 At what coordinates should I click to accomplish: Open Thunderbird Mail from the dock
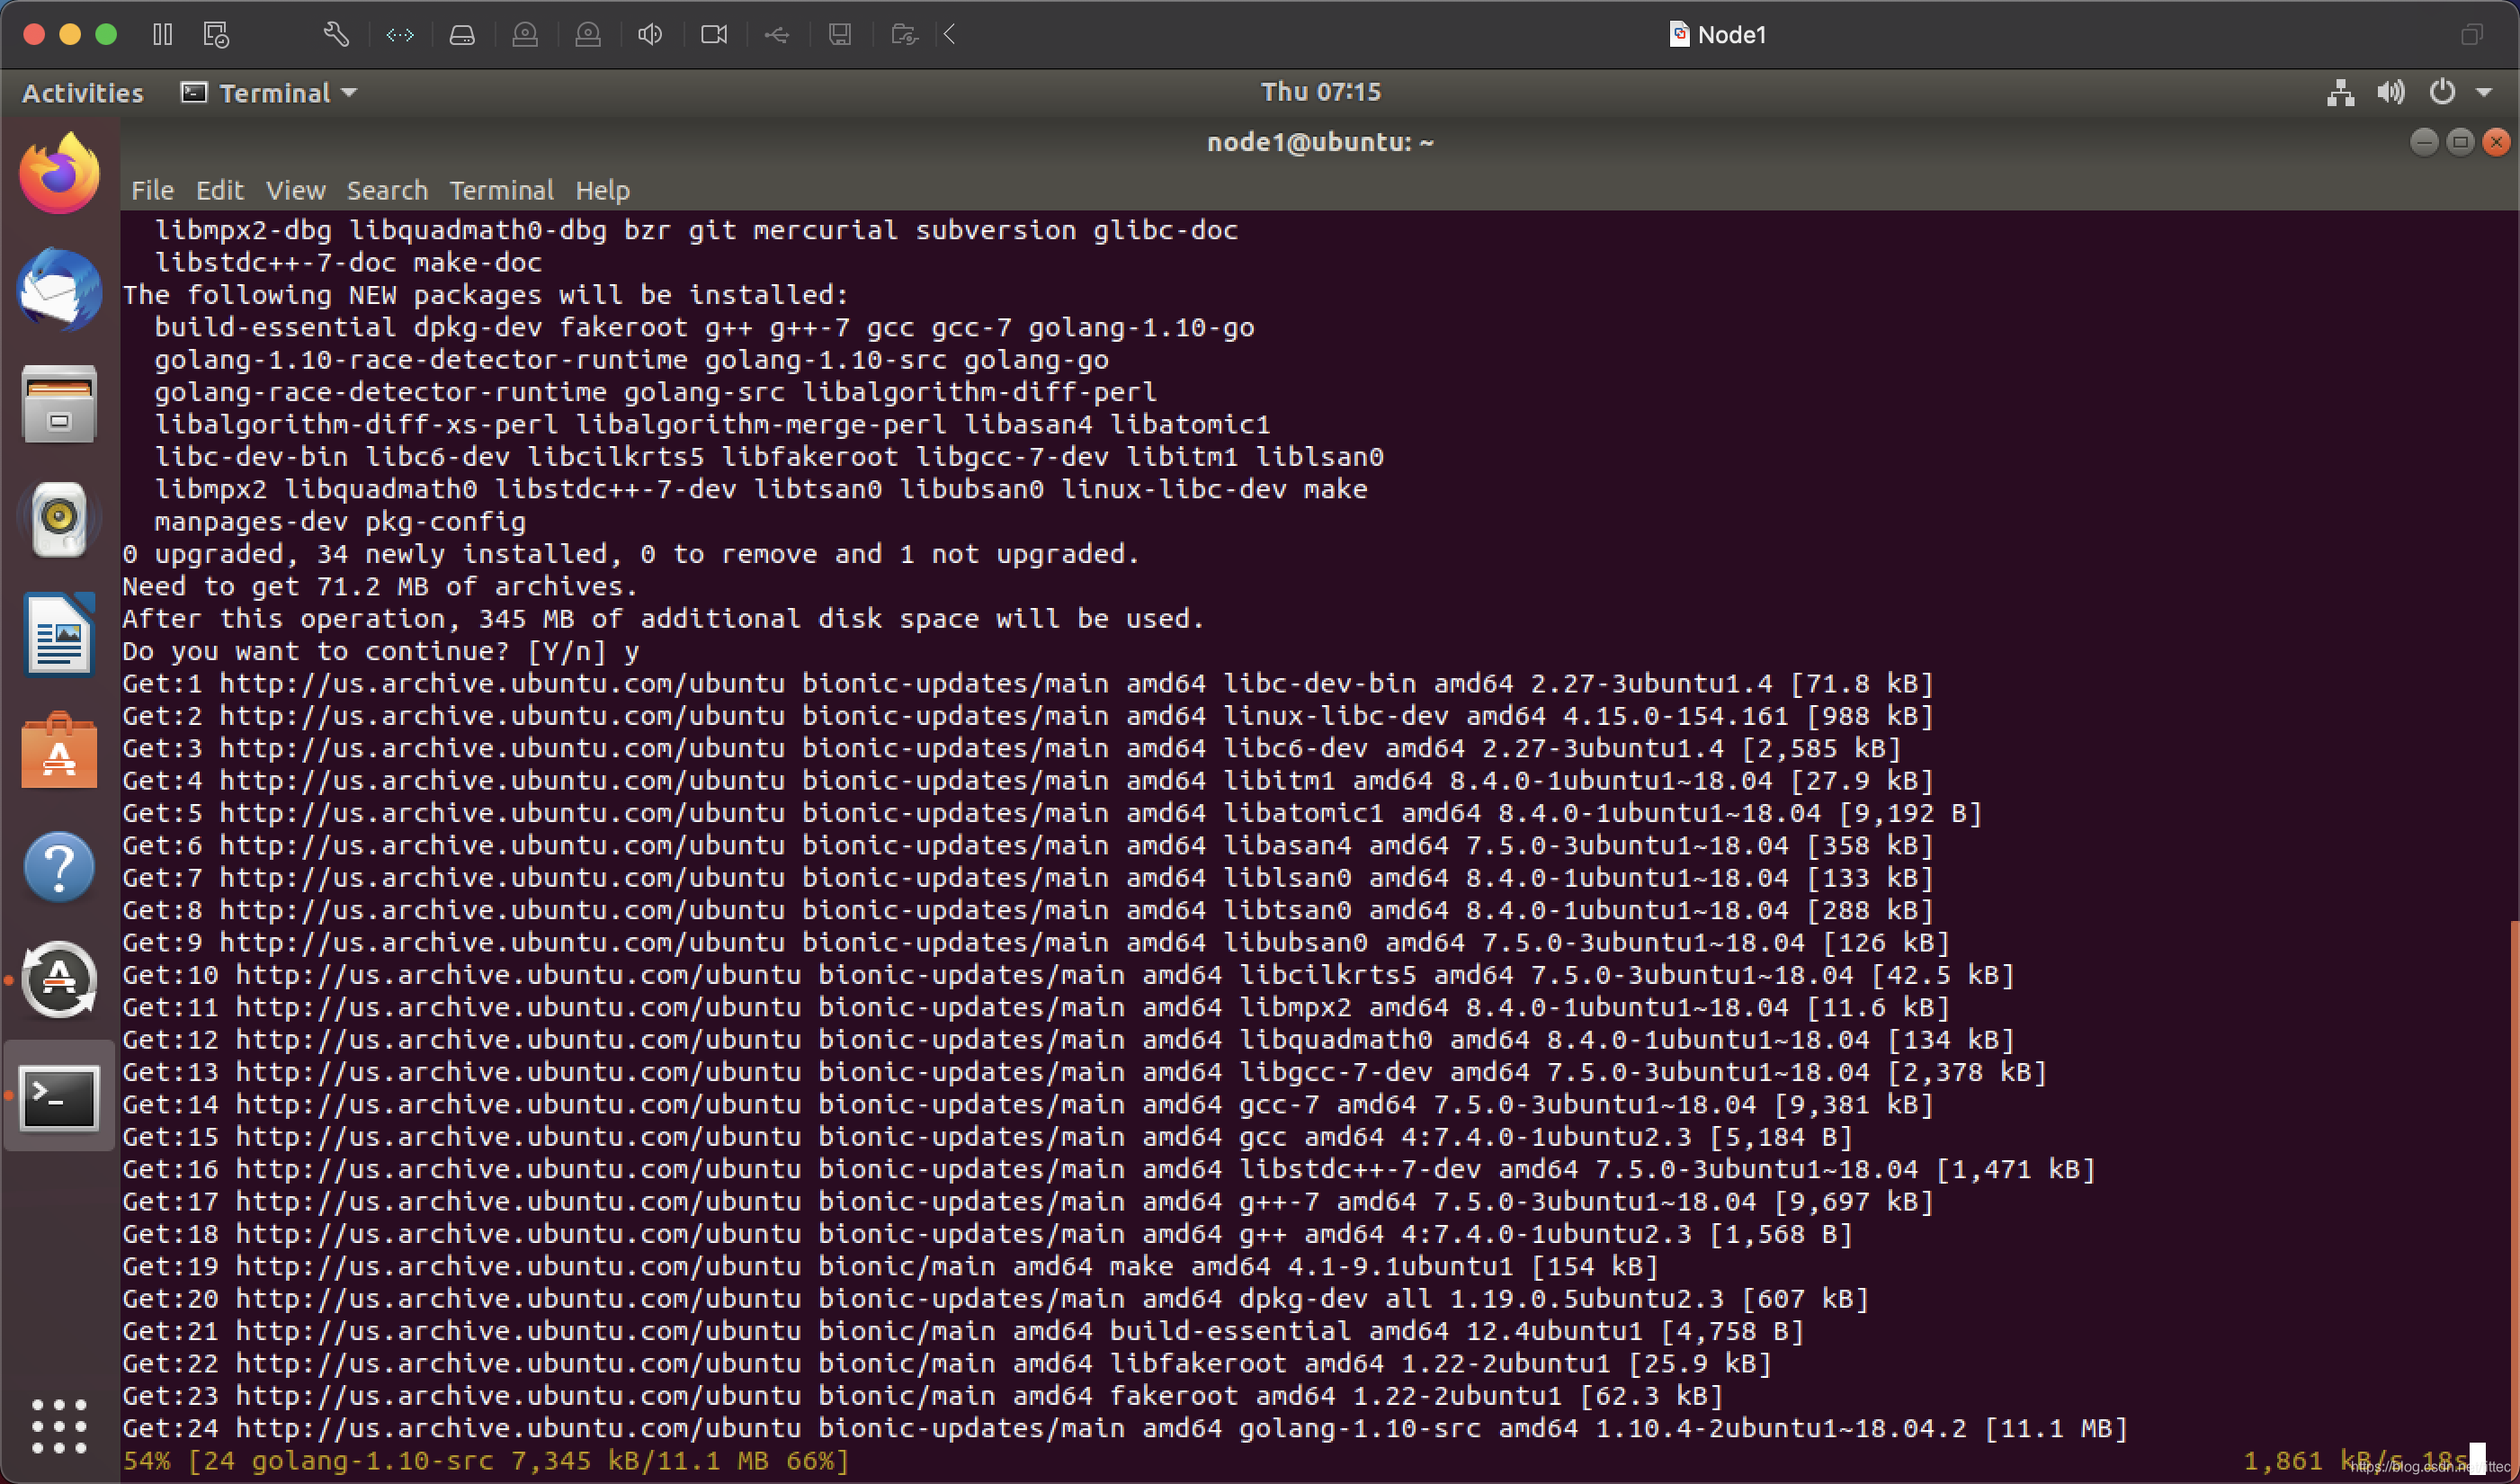pos(59,290)
